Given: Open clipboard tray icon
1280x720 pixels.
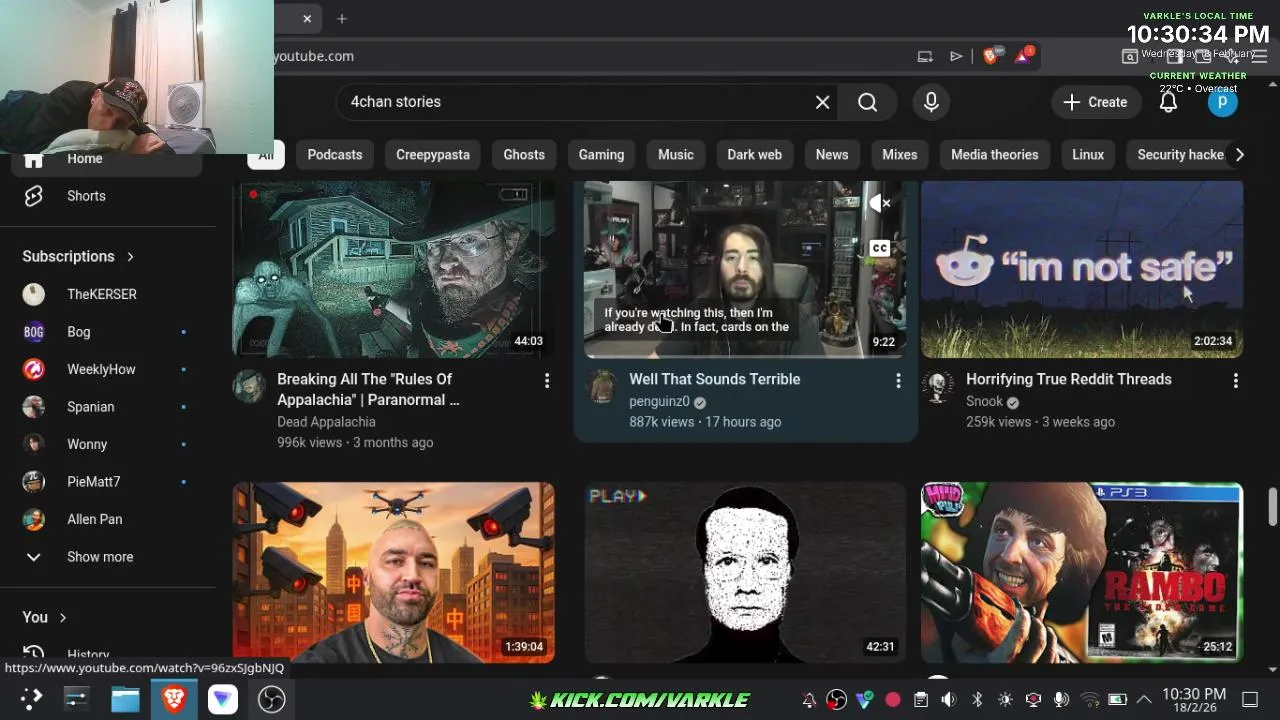Looking at the screenshot, I should coord(921,700).
